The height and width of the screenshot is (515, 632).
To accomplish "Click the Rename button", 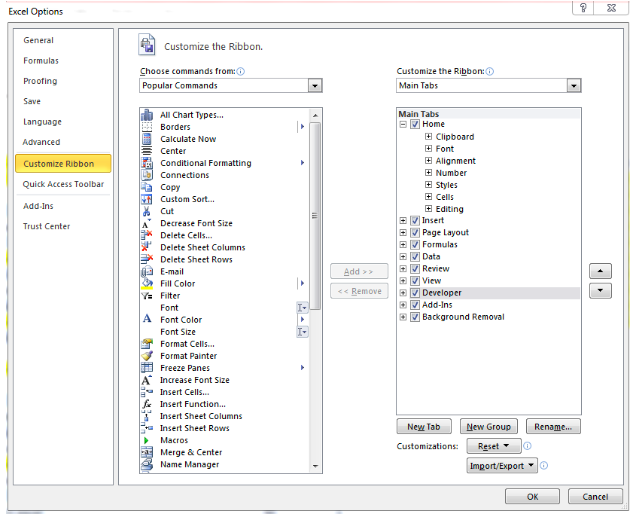I will [553, 426].
